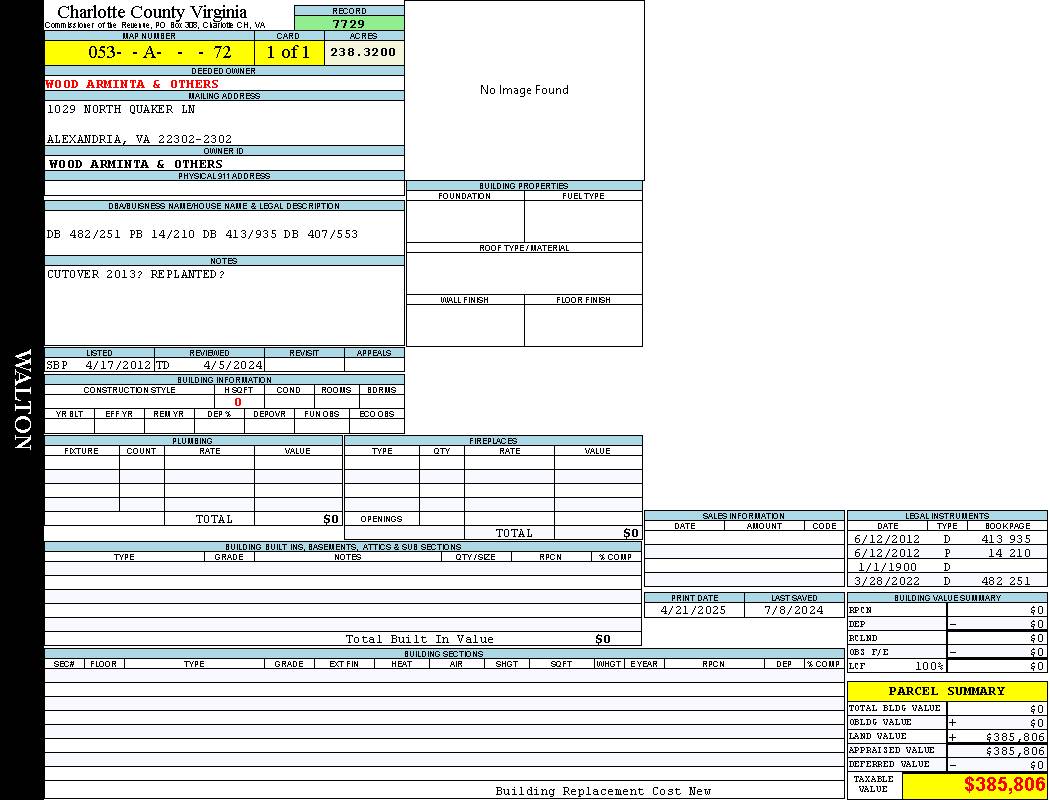This screenshot has width=1050, height=800.
Task: Click the red deeded owner name
Action: [x=132, y=84]
